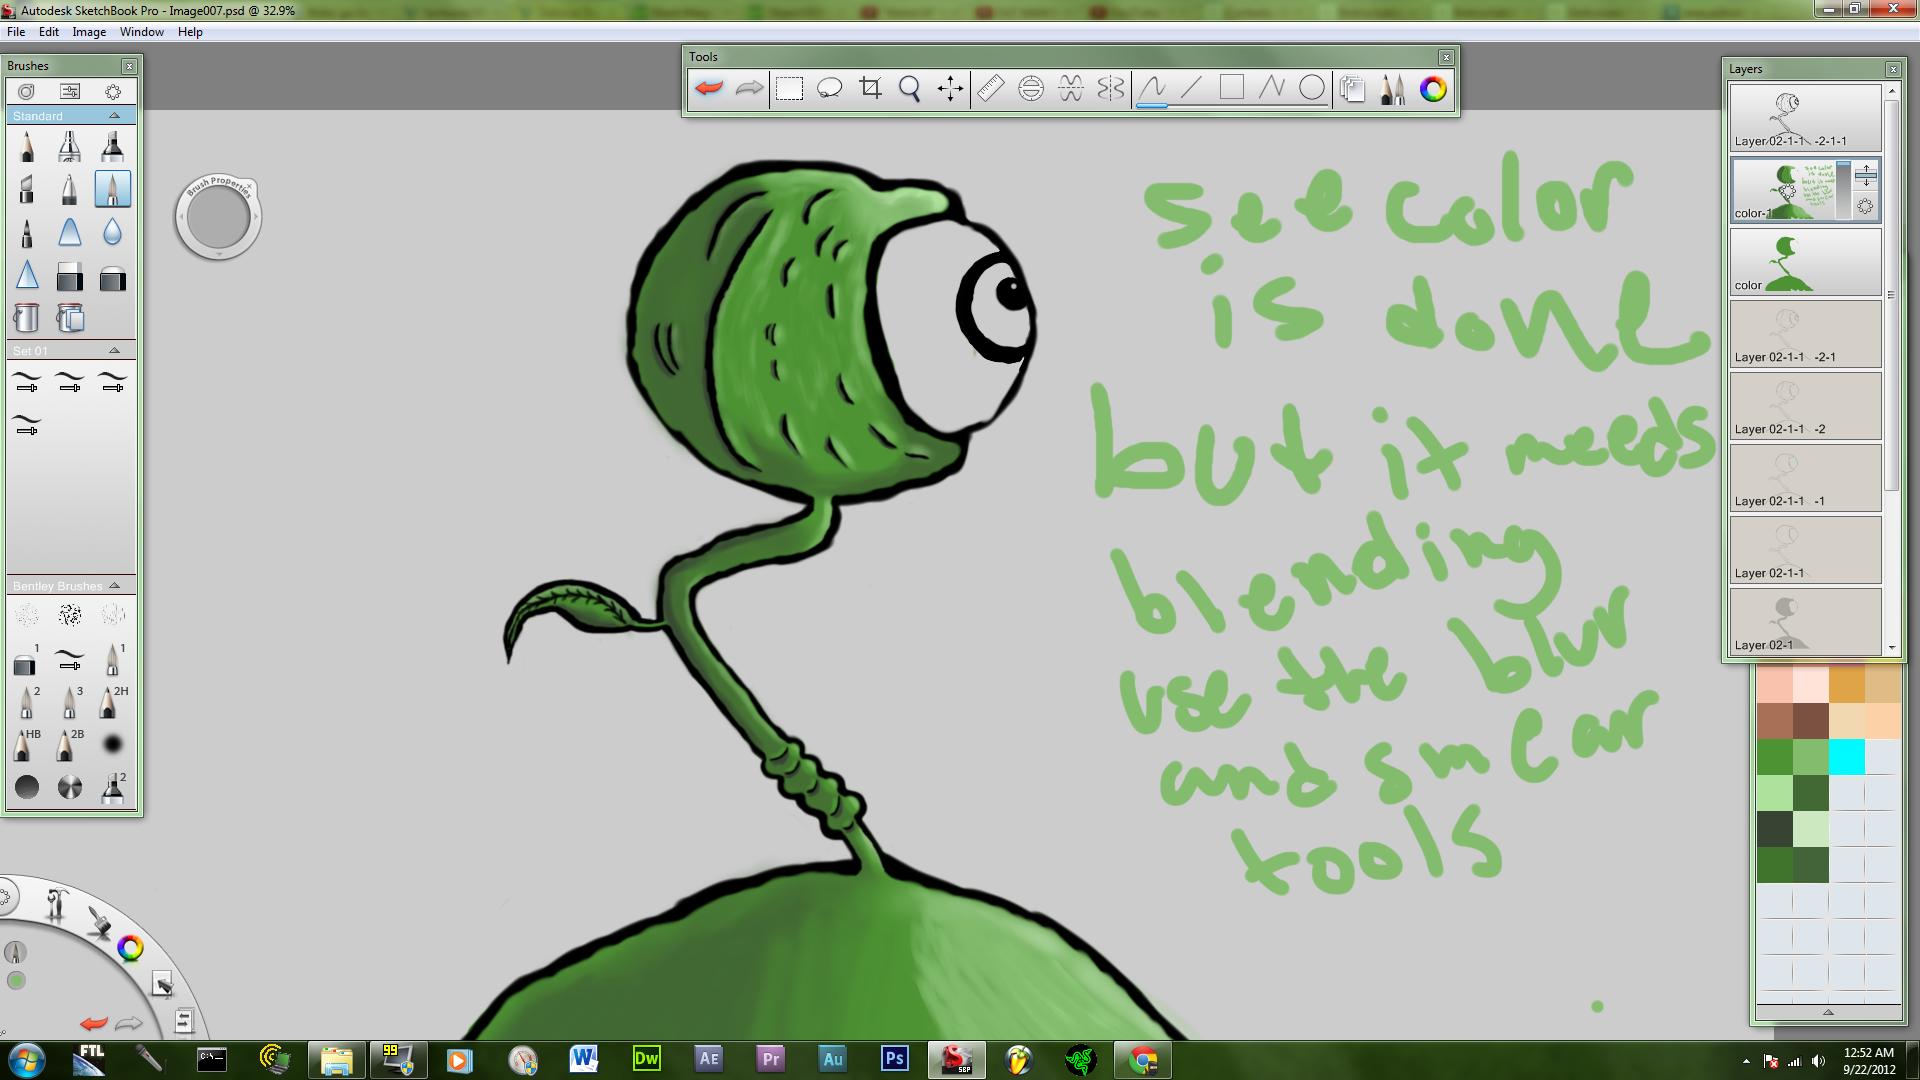Screen dimensions: 1920x1080
Task: Pick the cyan color swatch
Action: pyautogui.click(x=1847, y=757)
